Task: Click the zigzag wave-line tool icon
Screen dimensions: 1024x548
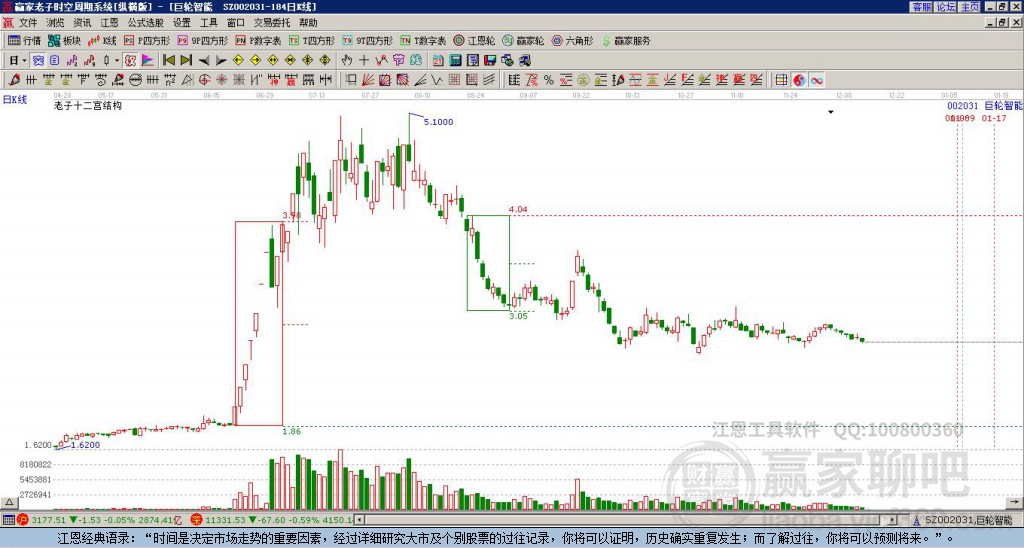Action: coord(436,80)
